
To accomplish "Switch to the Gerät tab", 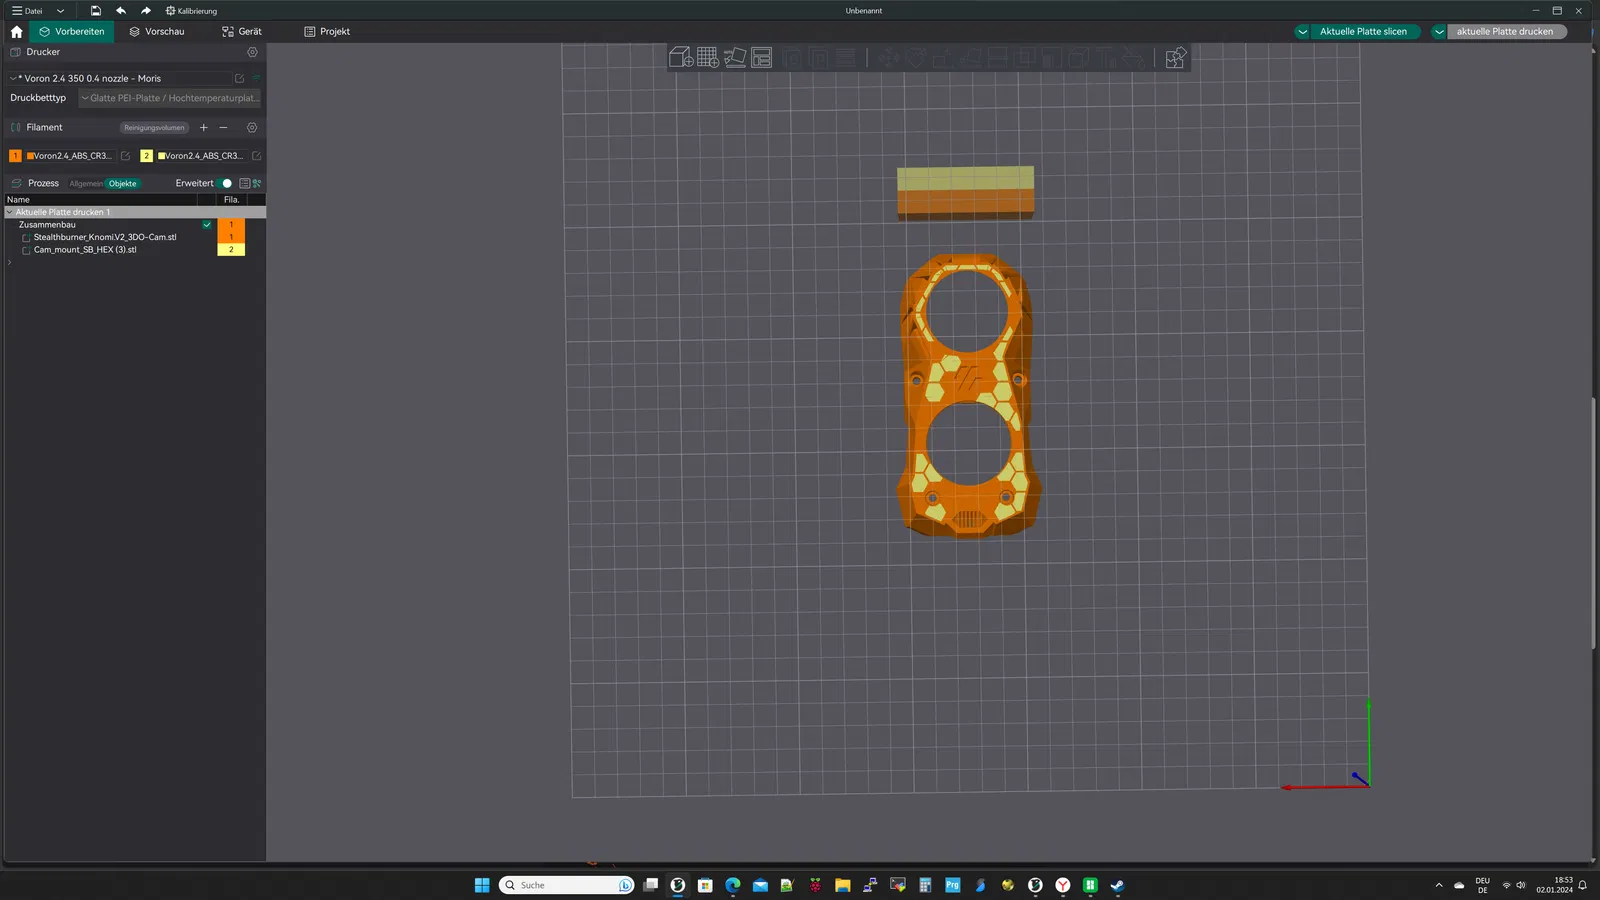I will [242, 32].
